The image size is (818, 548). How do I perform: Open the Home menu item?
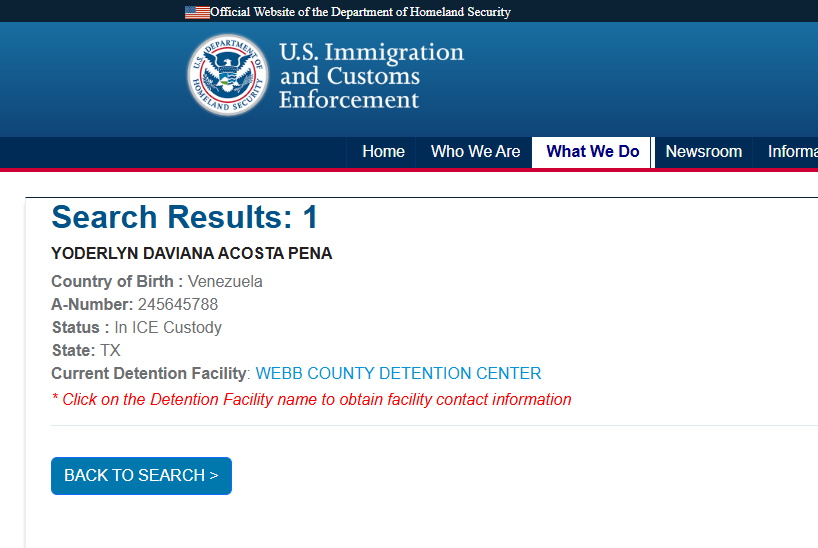pos(383,151)
